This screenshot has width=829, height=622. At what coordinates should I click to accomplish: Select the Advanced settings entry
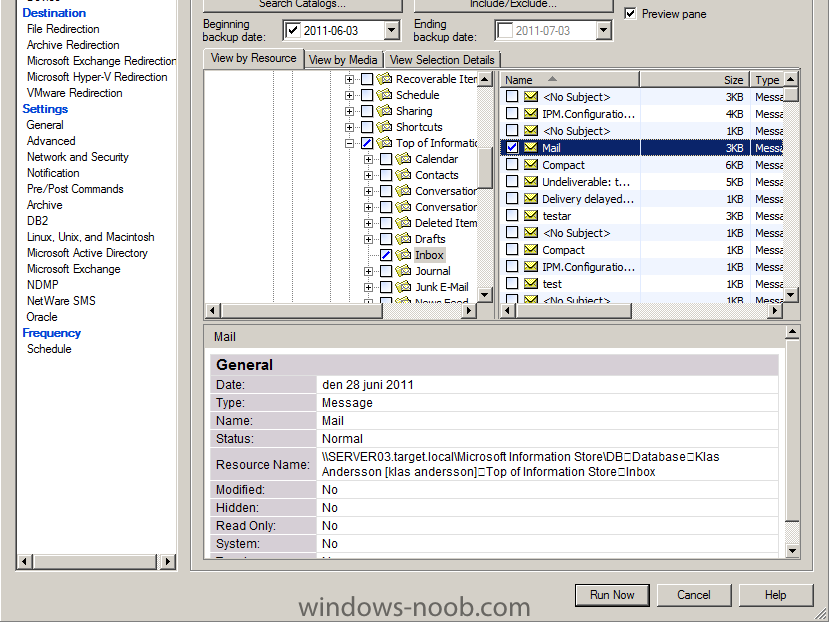coord(51,141)
